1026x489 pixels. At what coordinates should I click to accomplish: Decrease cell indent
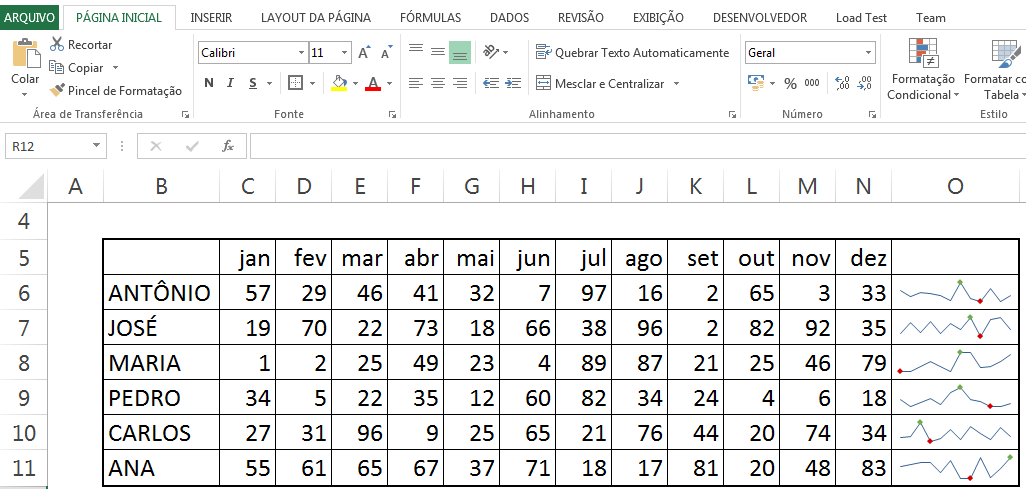[x=491, y=83]
